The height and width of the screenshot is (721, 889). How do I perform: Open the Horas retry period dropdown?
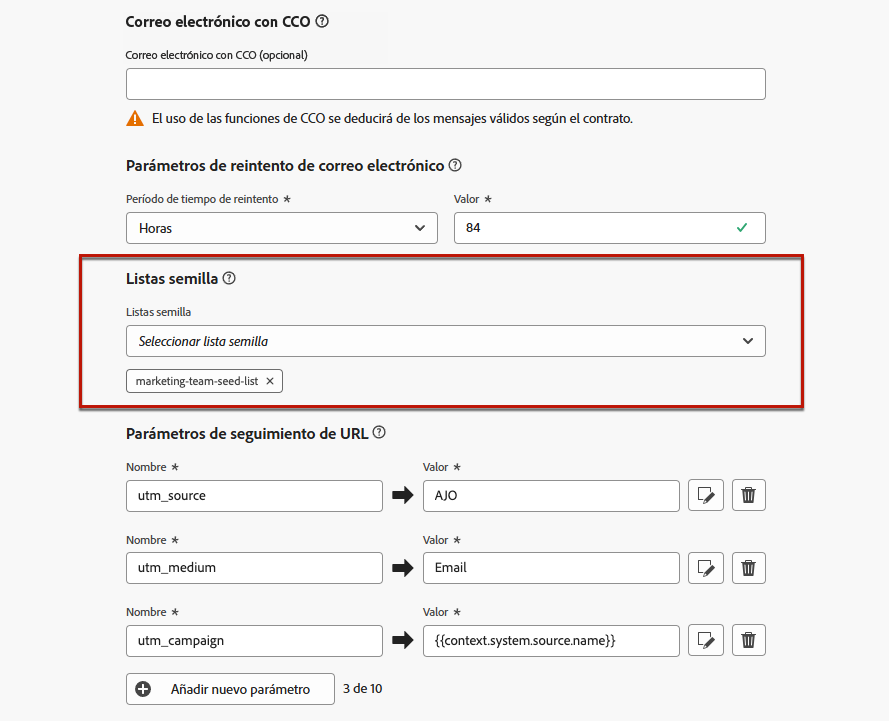[282, 228]
